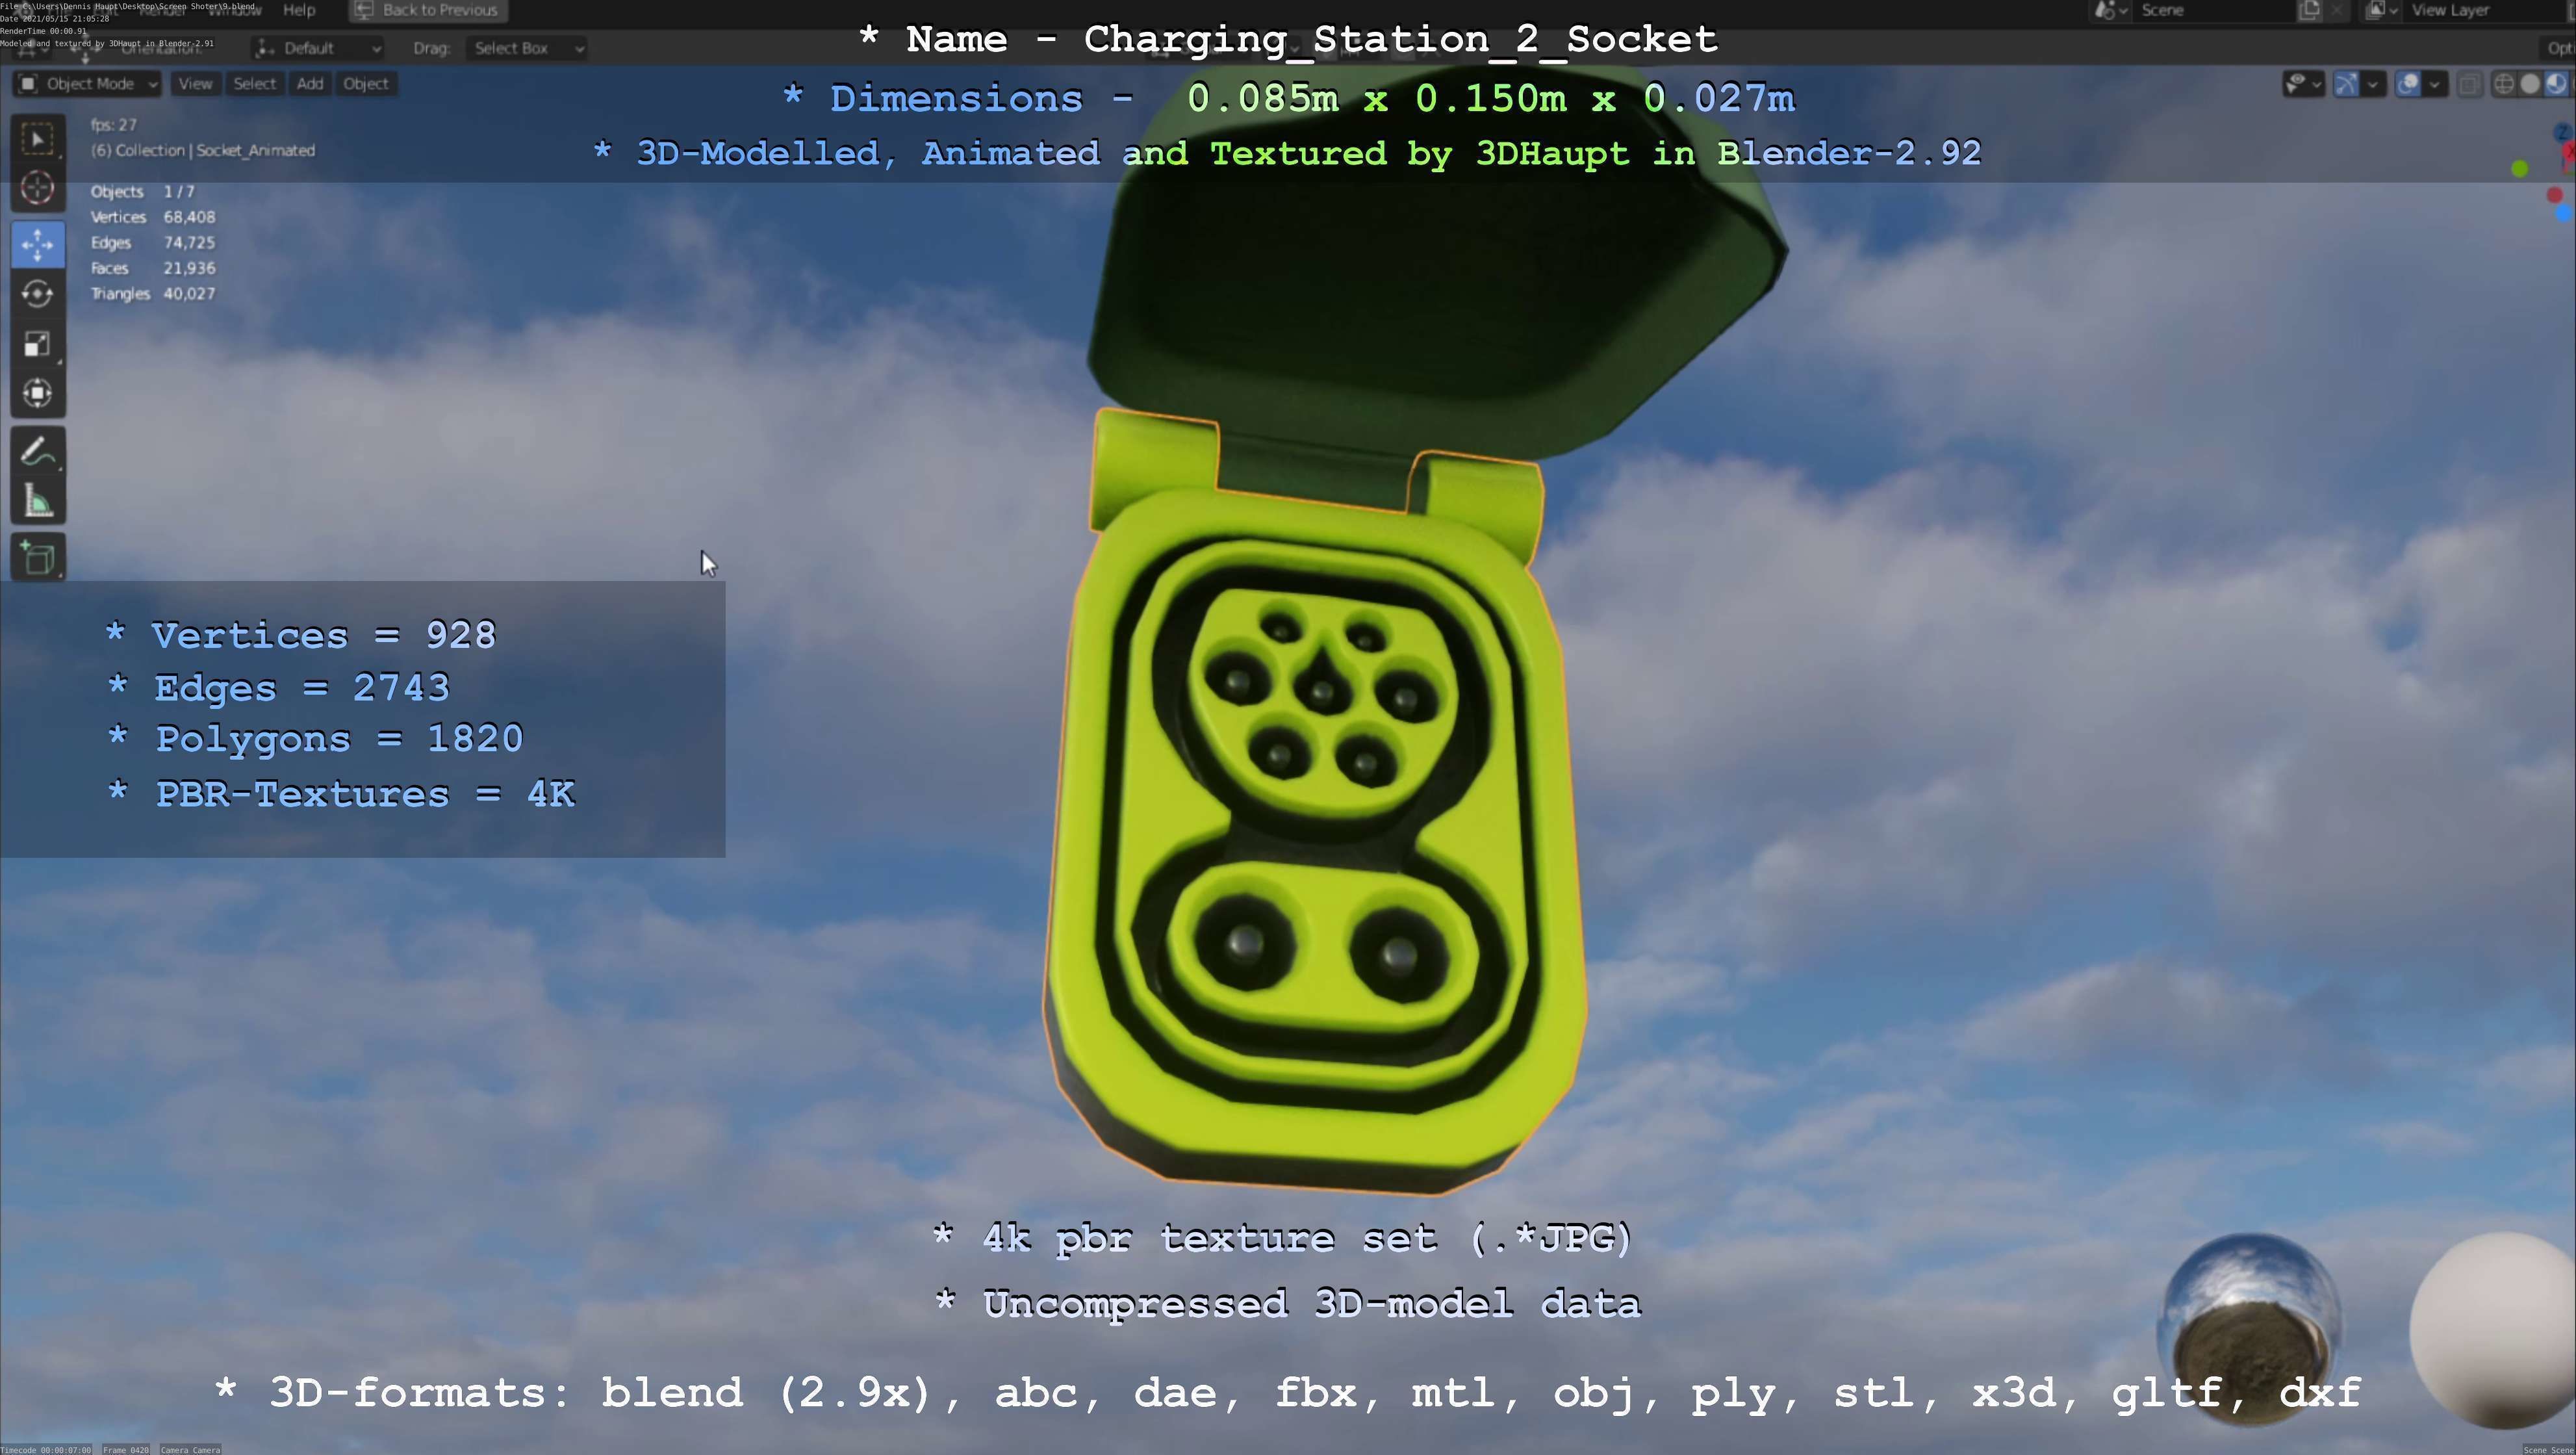Click the 'Camera Camera' status text

pyautogui.click(x=190, y=1449)
